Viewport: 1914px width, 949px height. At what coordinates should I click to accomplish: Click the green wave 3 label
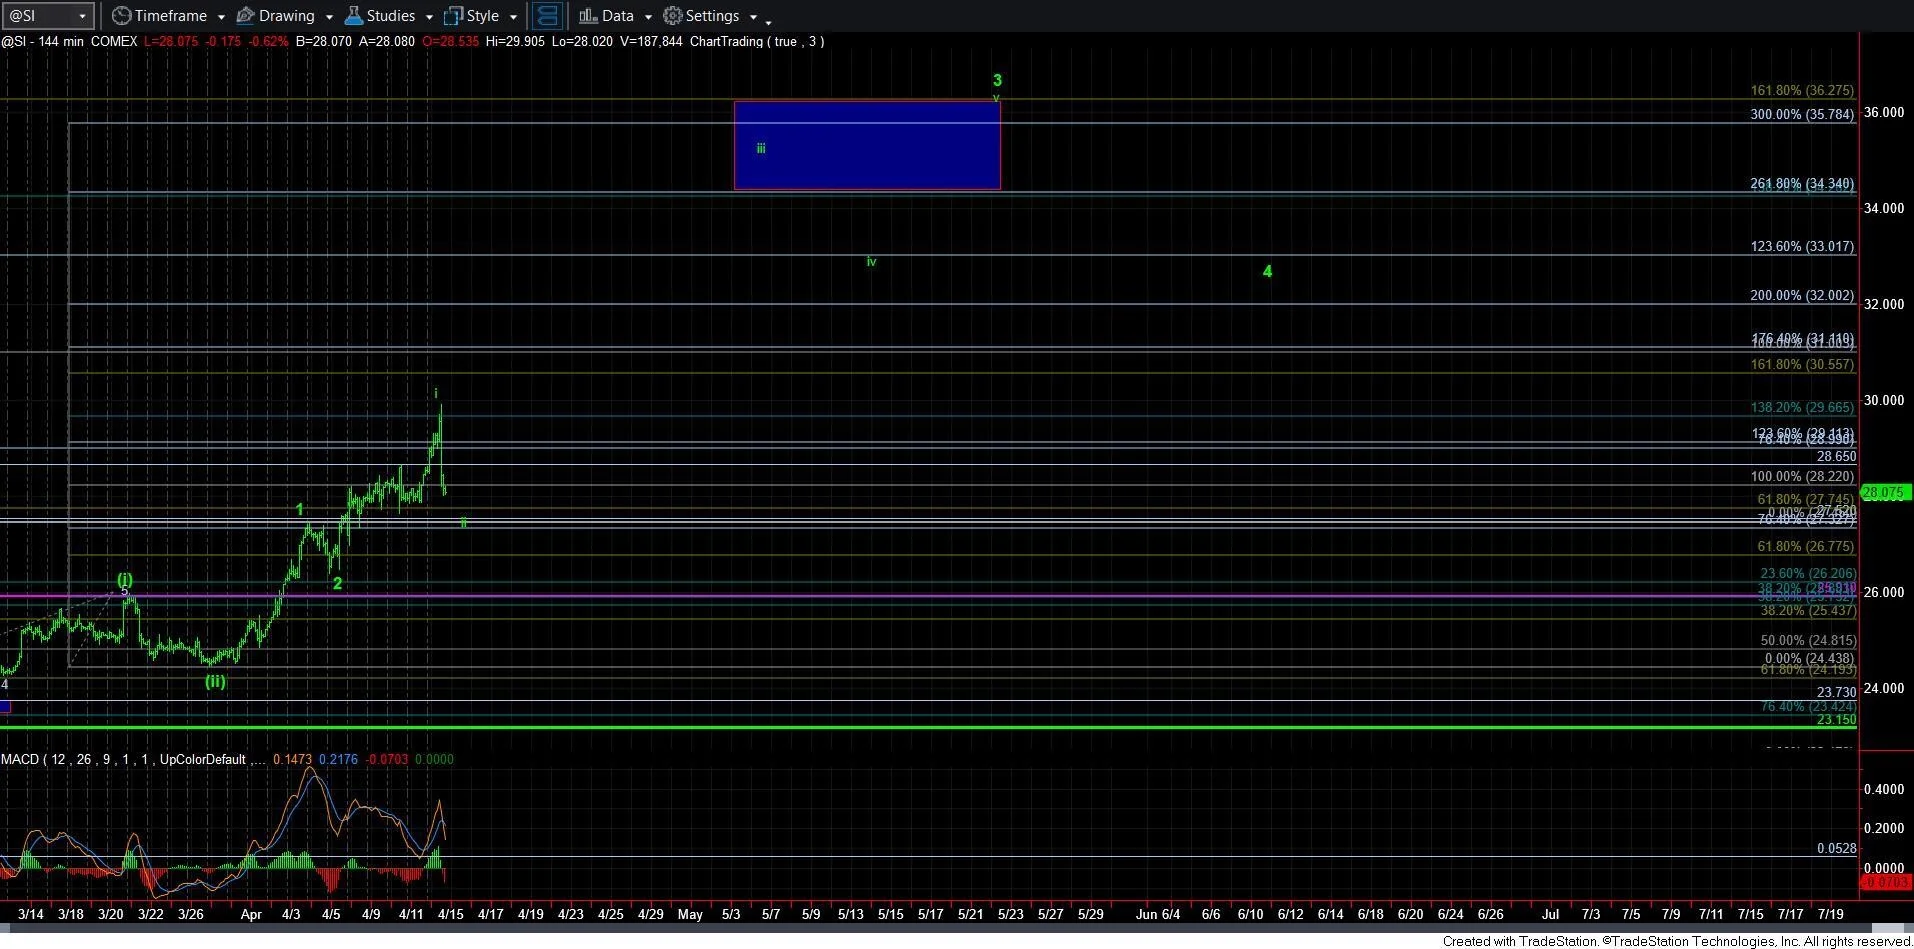coord(997,80)
